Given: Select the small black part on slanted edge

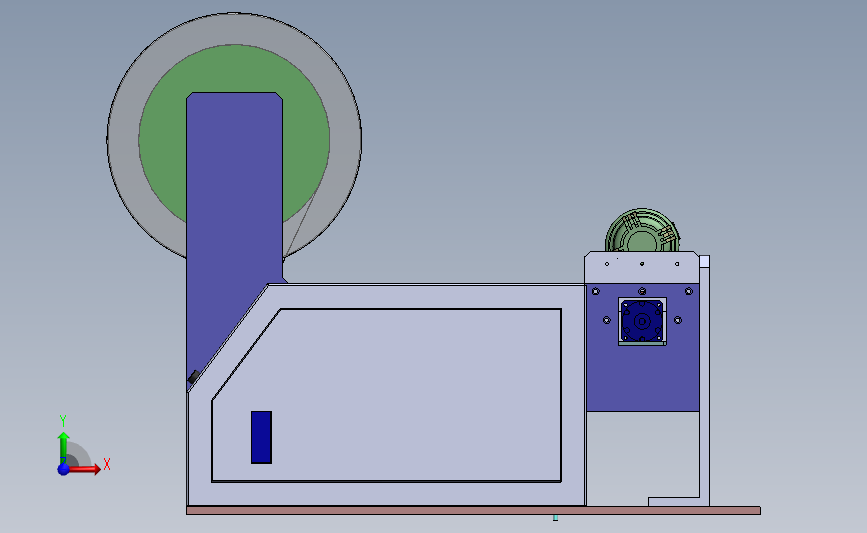Looking at the screenshot, I should click(x=193, y=377).
